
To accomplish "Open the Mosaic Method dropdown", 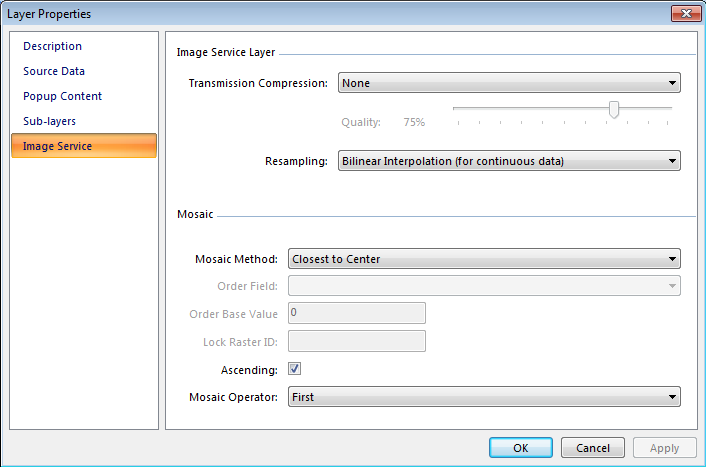I will pyautogui.click(x=483, y=259).
